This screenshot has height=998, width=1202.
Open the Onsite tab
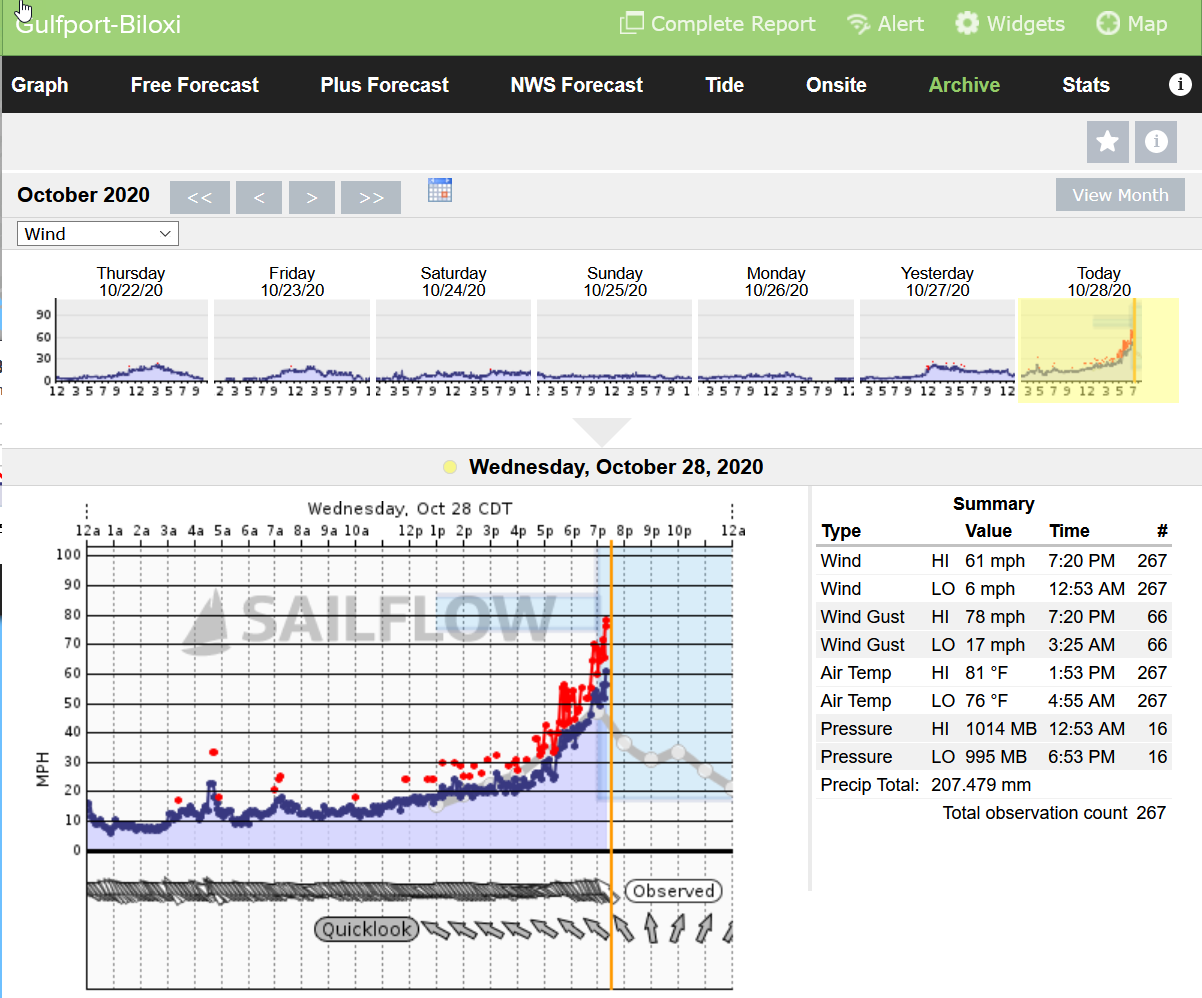pyautogui.click(x=837, y=85)
